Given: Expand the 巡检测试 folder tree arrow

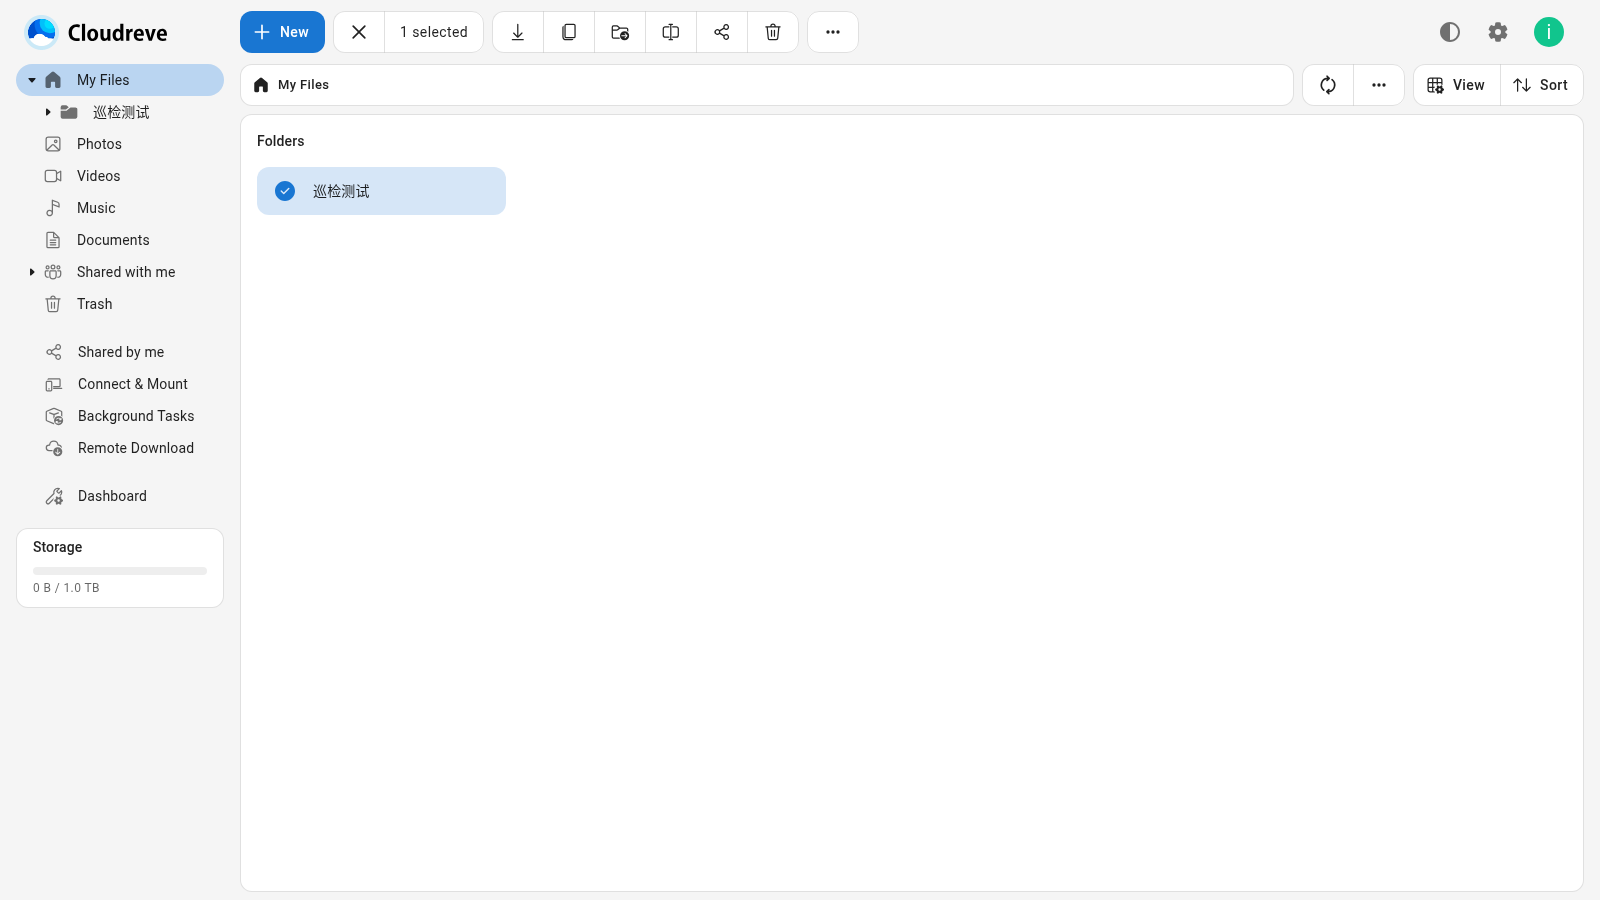Looking at the screenshot, I should click(x=48, y=112).
